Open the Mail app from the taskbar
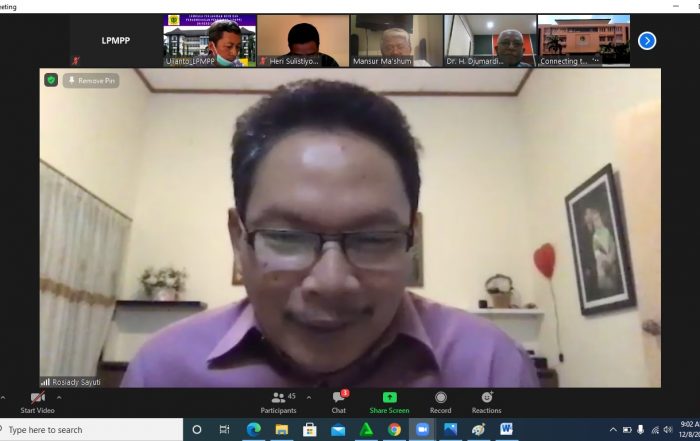 (338, 430)
